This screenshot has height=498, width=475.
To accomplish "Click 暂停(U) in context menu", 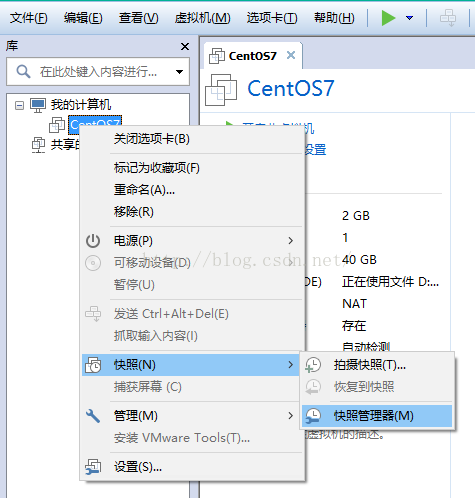I will point(192,285).
